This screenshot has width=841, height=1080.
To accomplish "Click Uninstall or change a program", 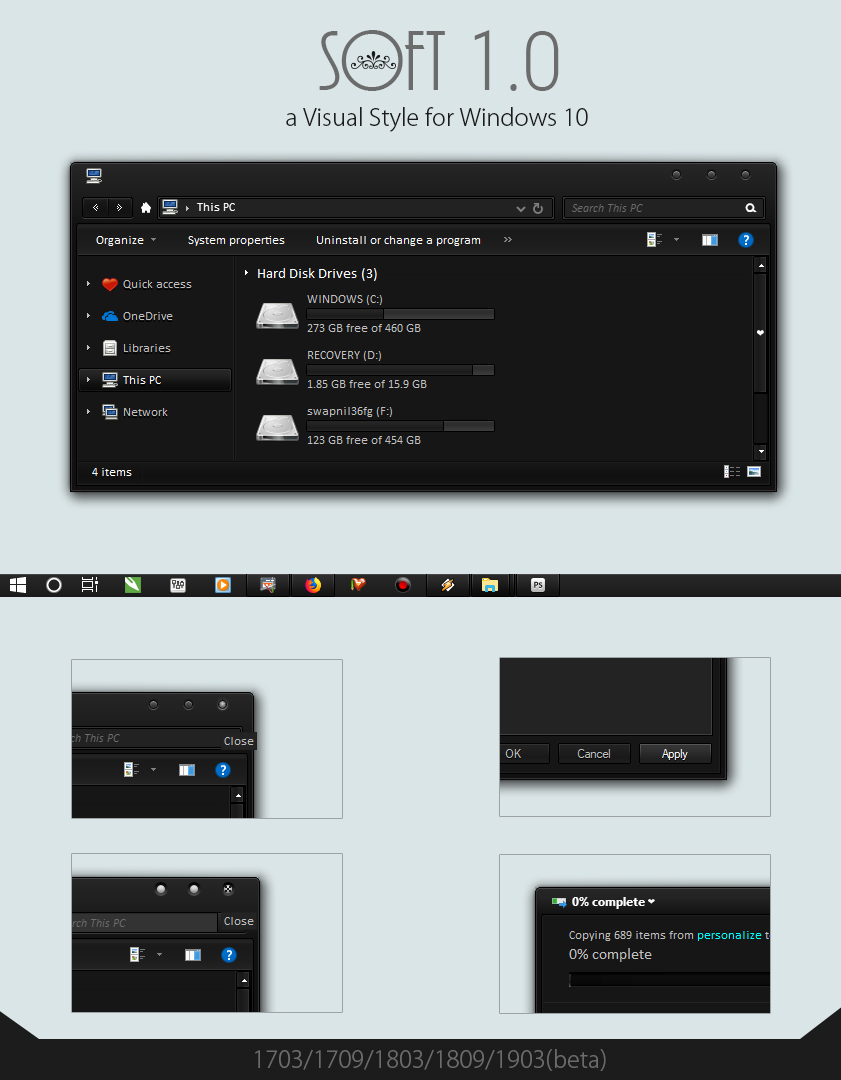I will 398,239.
